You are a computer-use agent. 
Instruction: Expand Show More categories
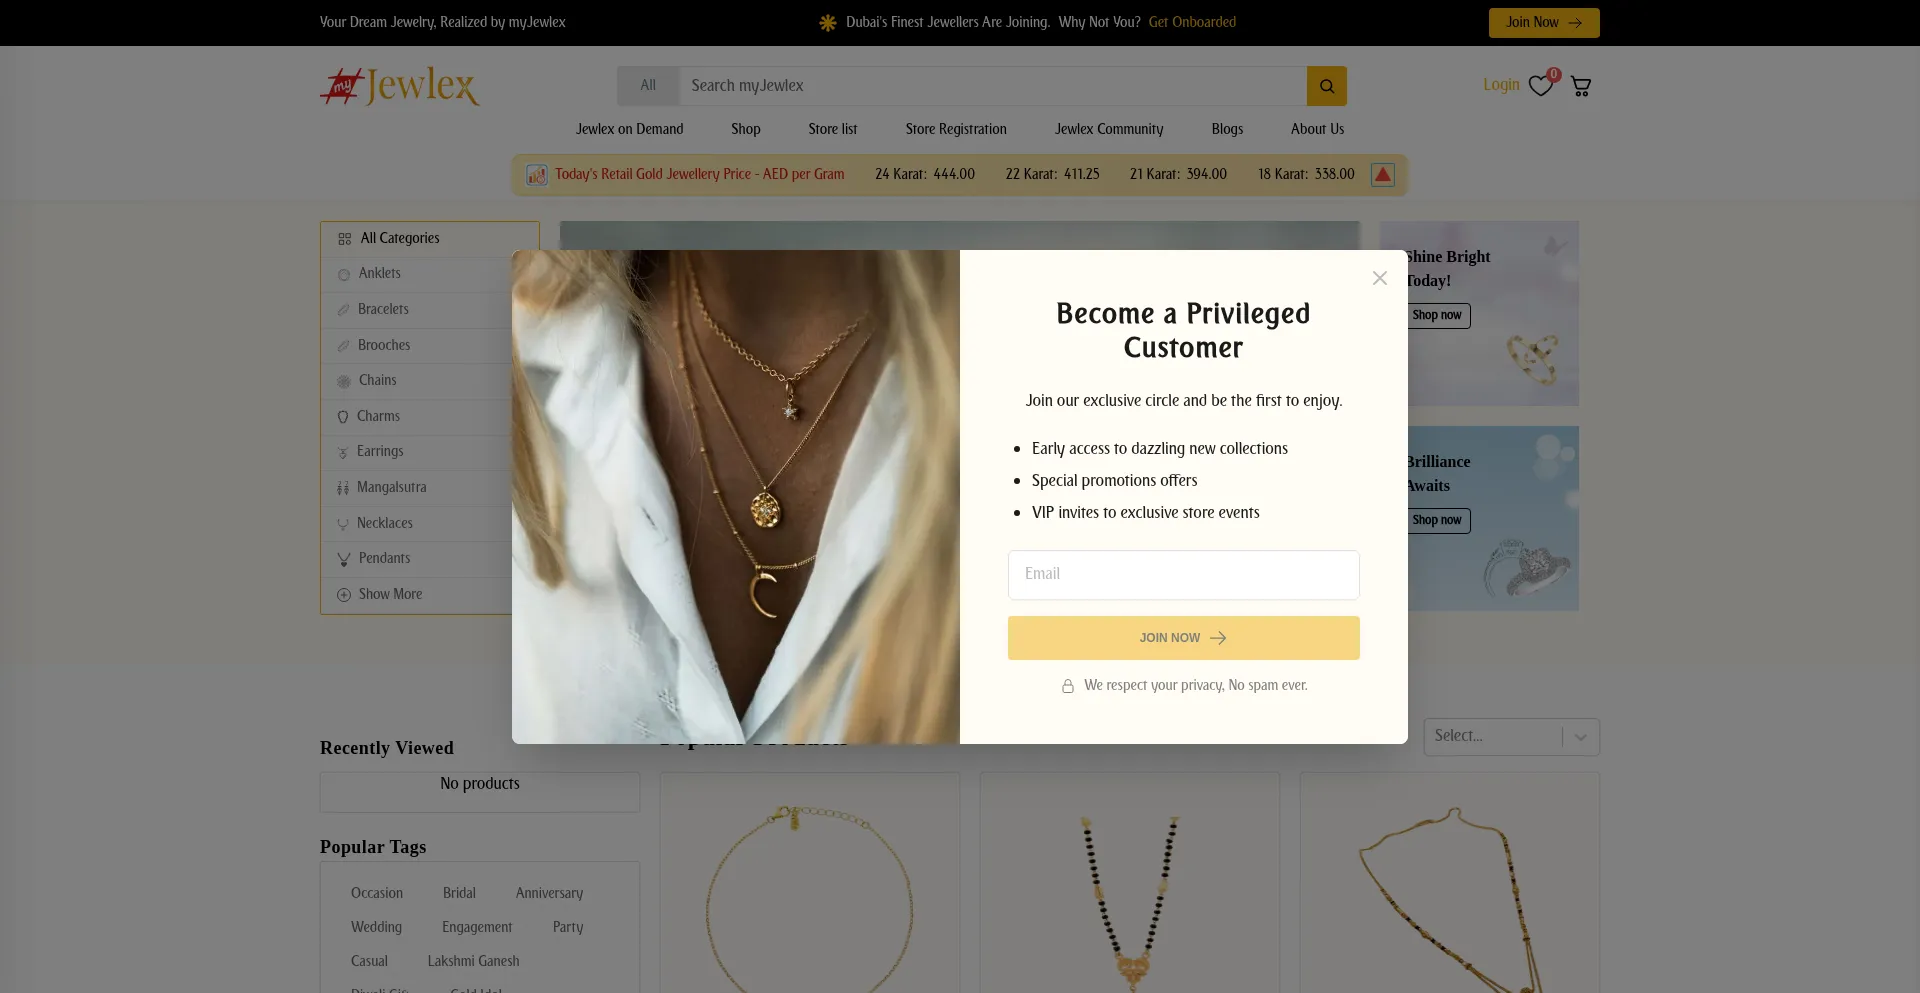coord(391,594)
